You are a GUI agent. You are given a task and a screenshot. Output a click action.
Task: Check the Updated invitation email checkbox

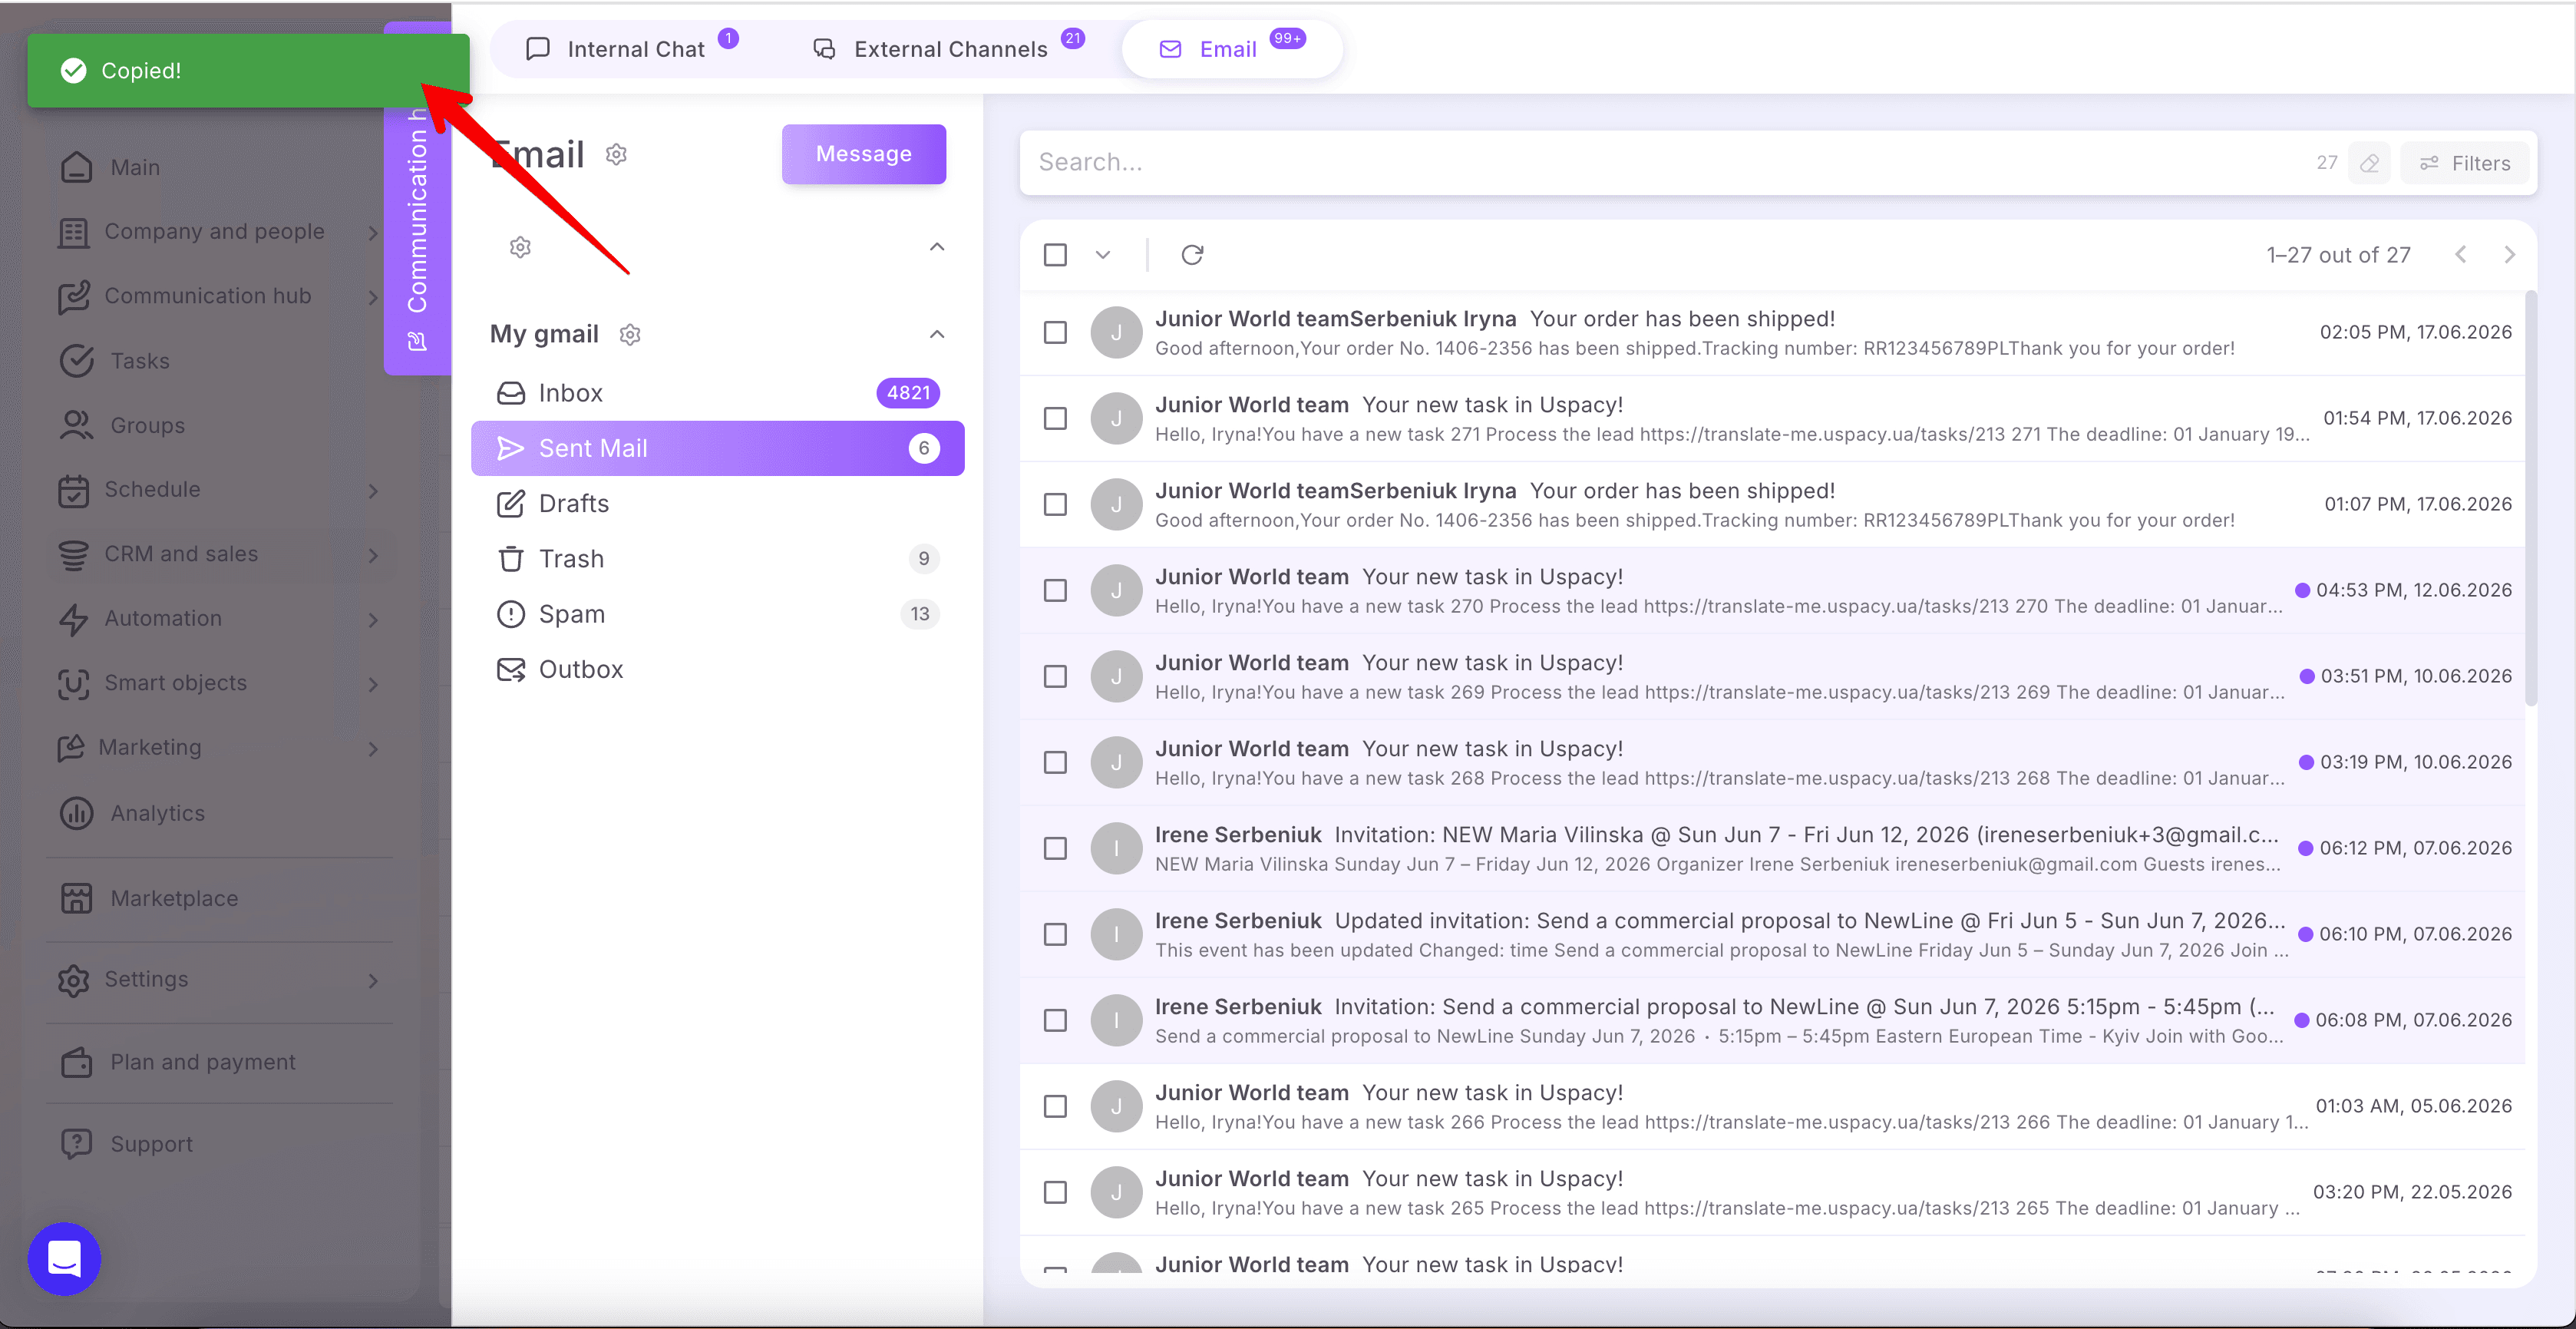(1055, 934)
